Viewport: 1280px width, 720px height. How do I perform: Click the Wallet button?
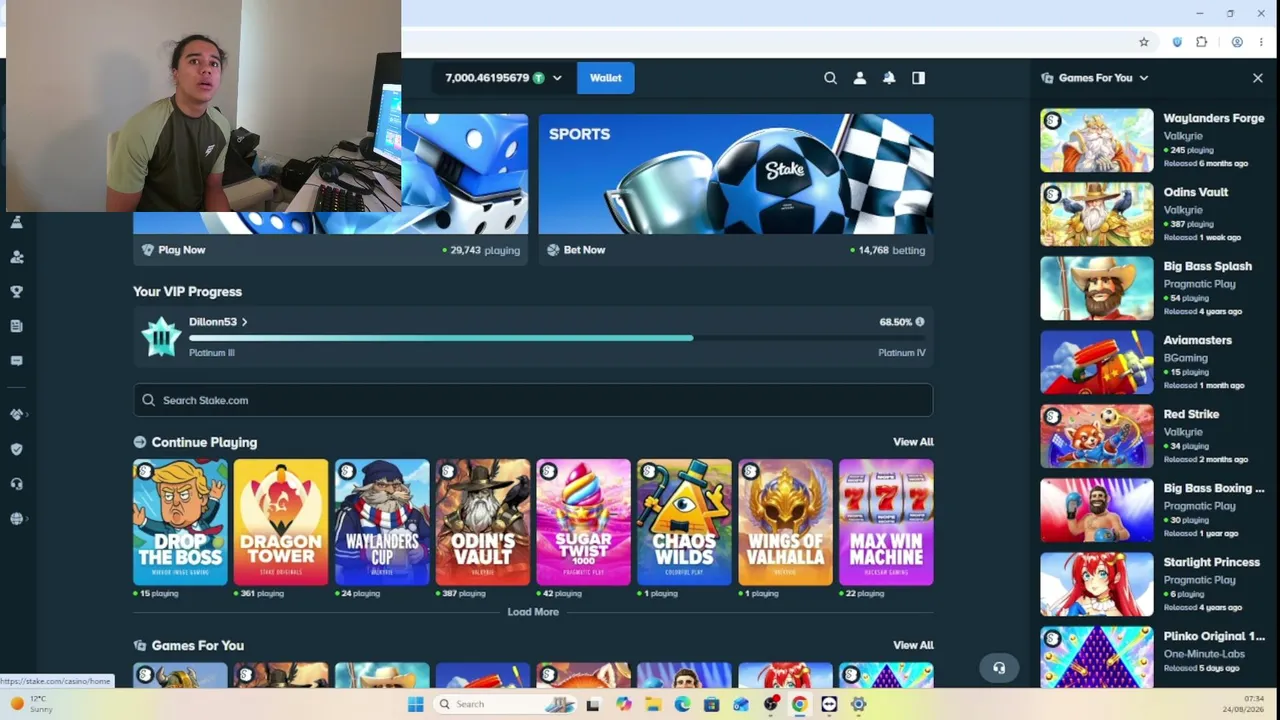click(605, 78)
